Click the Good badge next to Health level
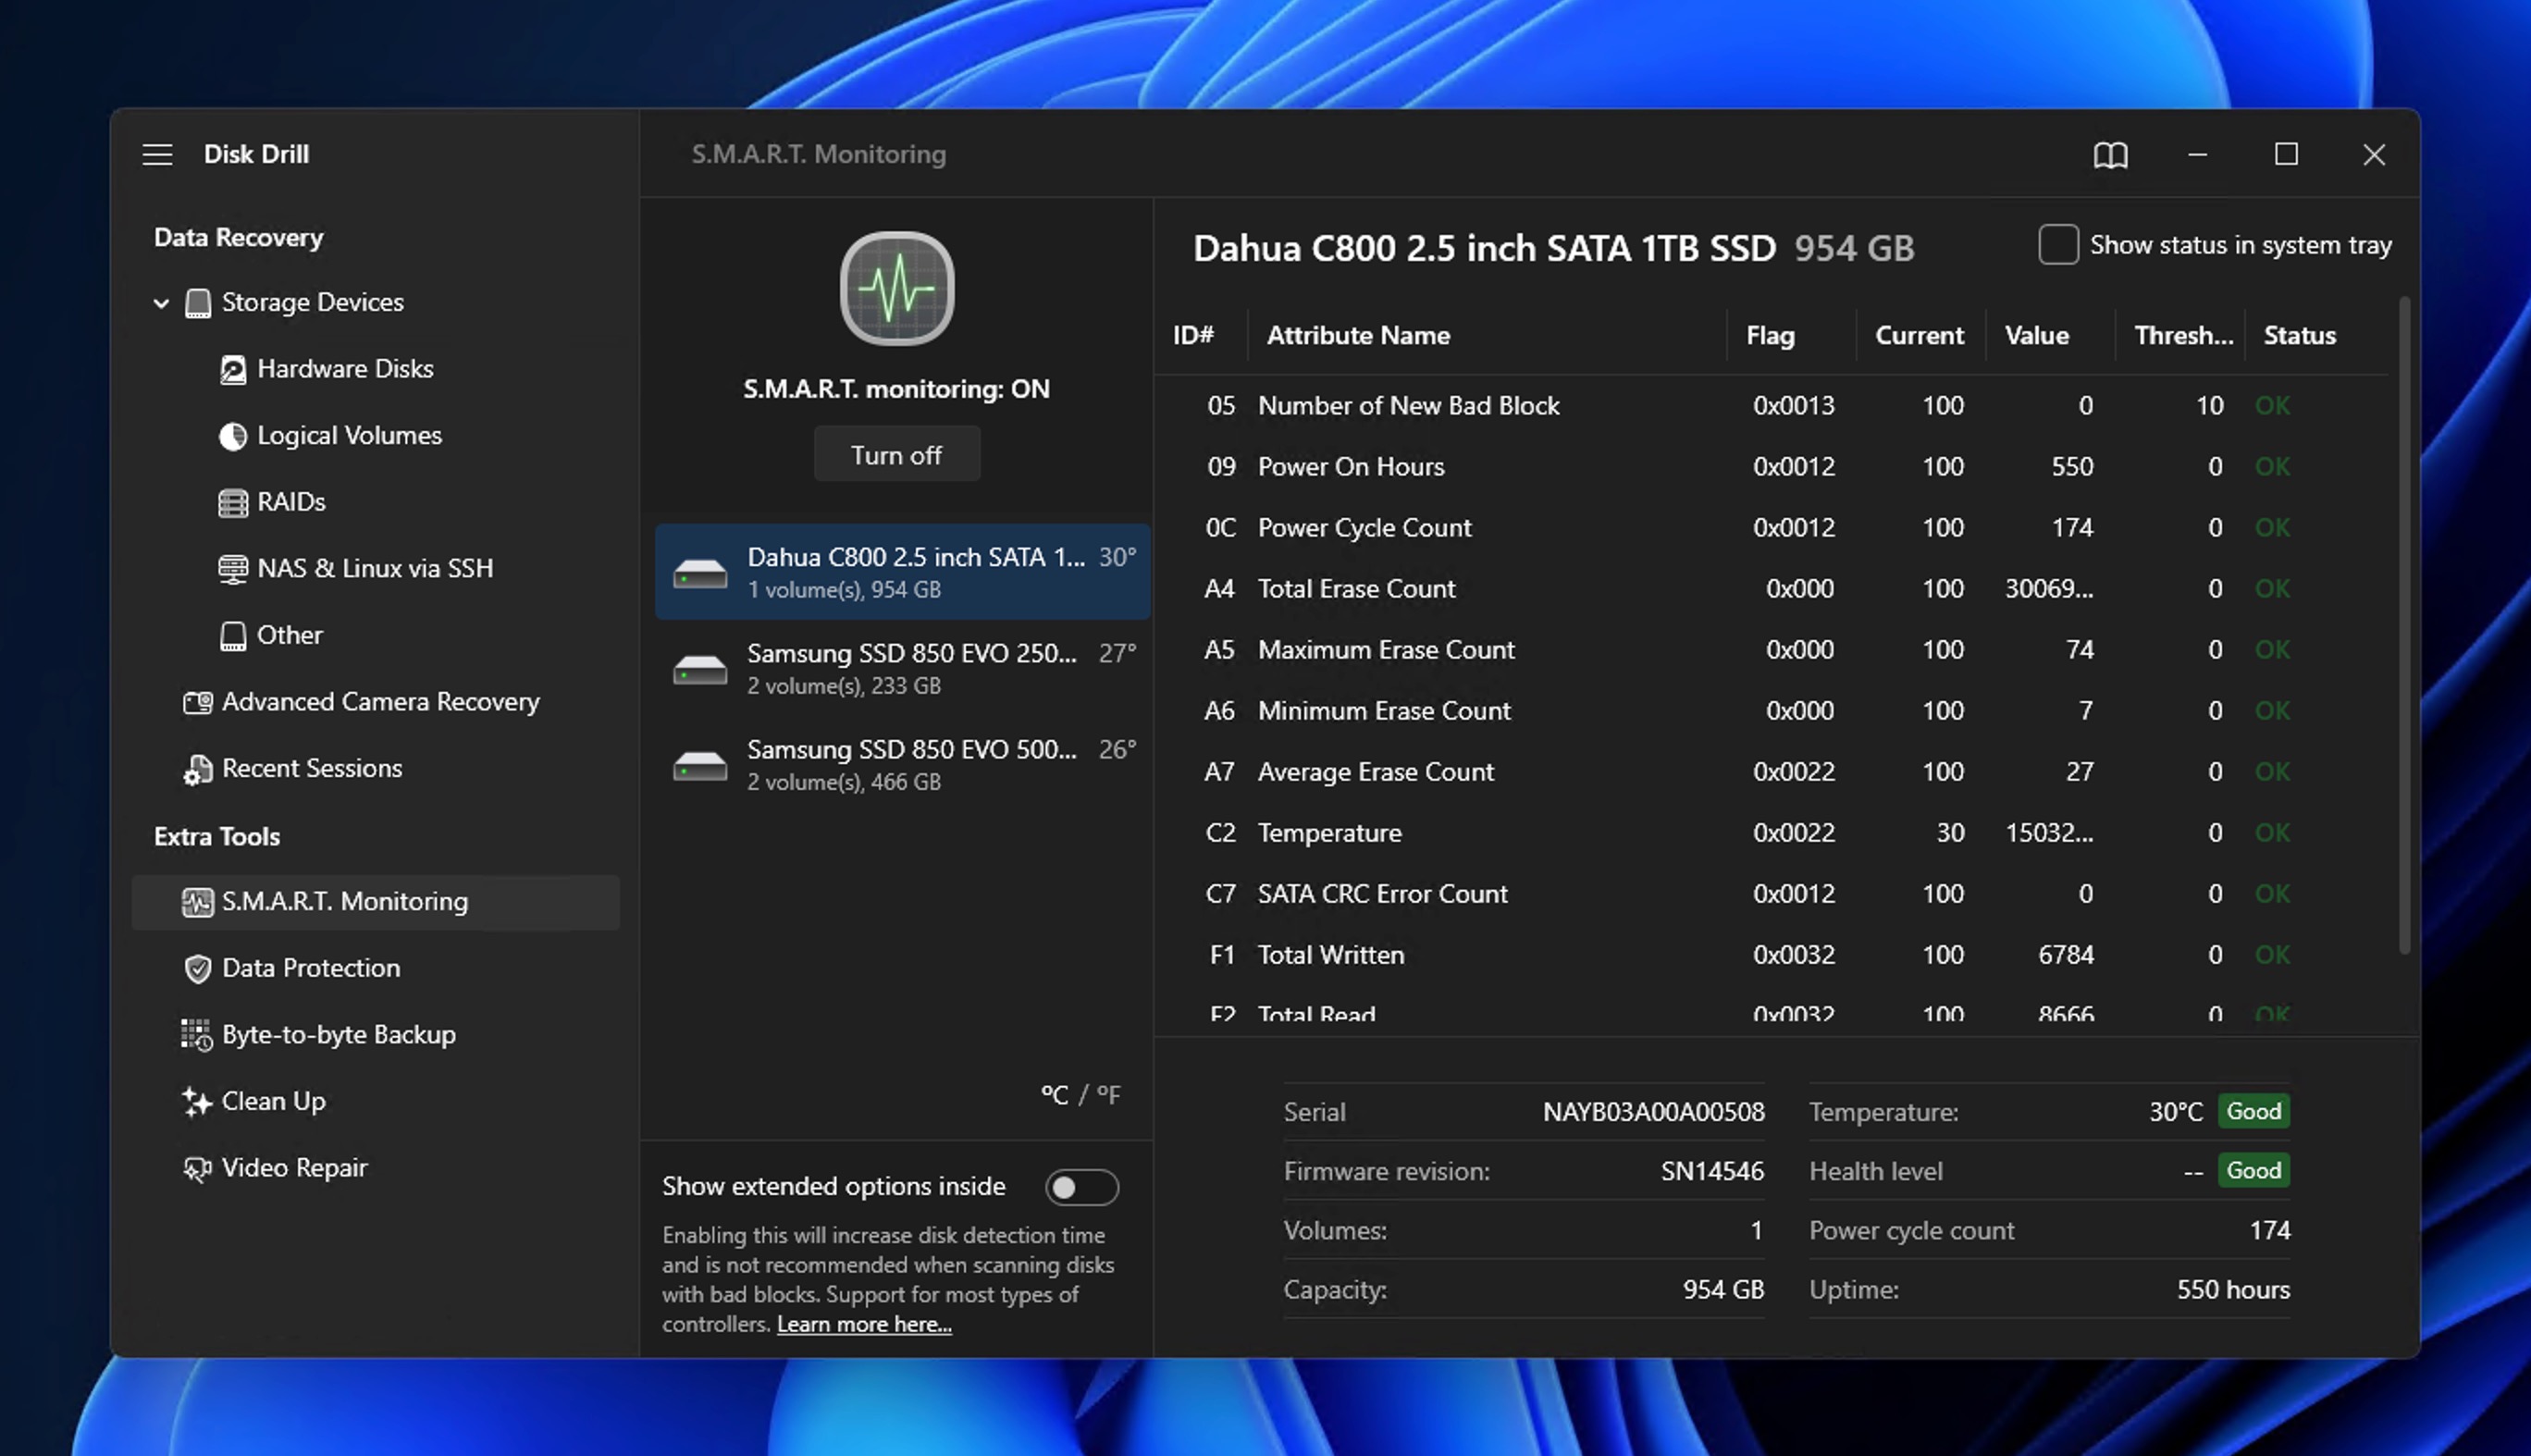This screenshot has width=2531, height=1456. coord(2254,1170)
